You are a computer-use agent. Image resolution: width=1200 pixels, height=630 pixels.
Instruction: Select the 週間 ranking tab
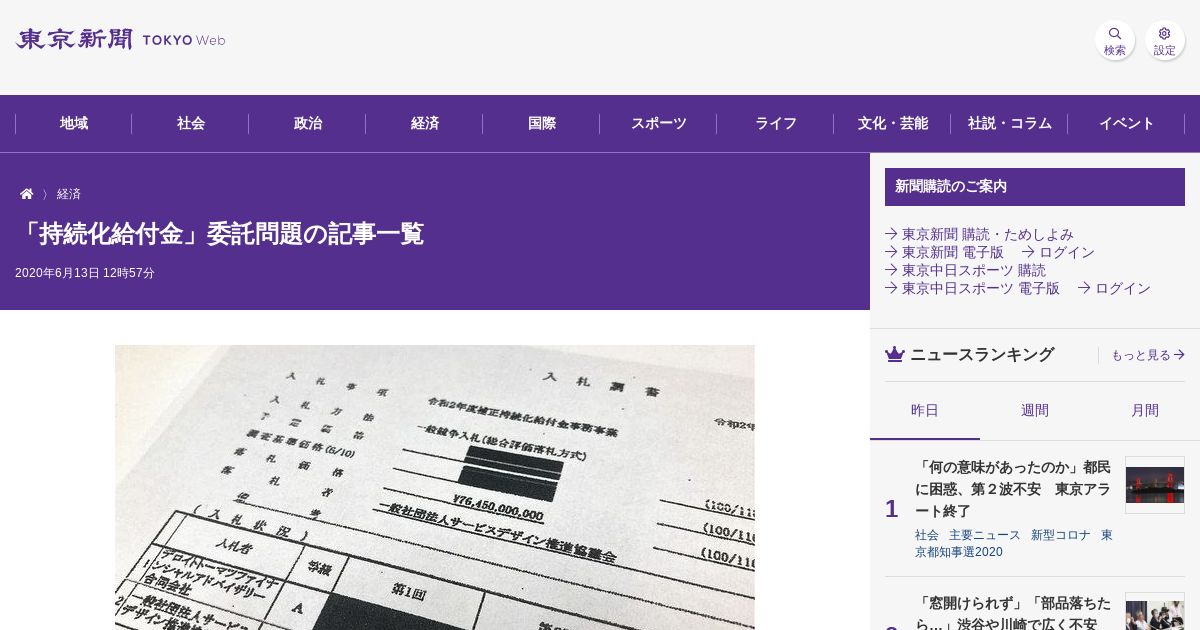click(1035, 410)
